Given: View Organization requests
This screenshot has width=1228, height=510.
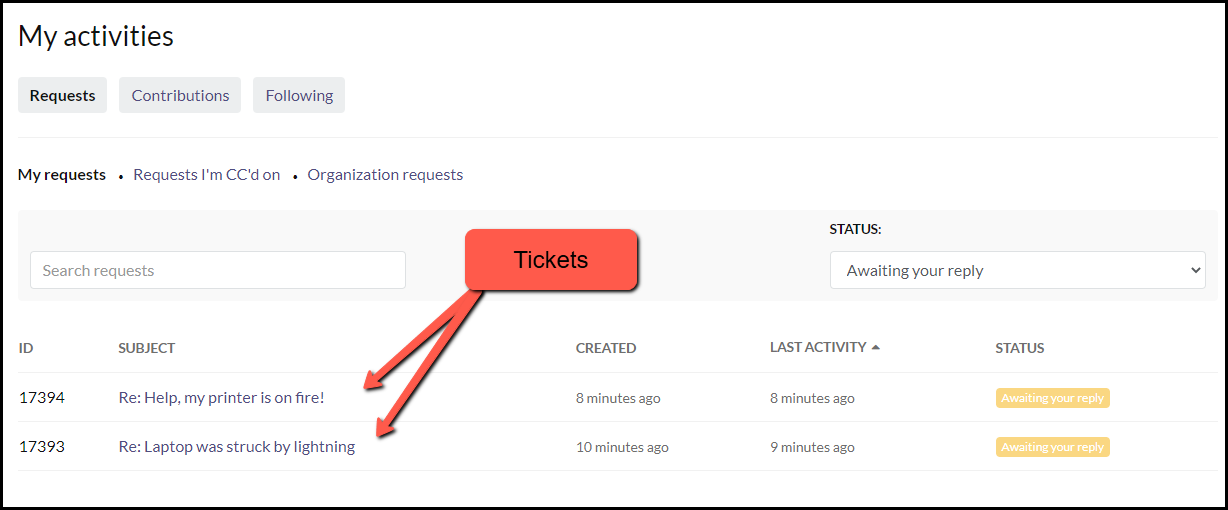Looking at the screenshot, I should [385, 174].
